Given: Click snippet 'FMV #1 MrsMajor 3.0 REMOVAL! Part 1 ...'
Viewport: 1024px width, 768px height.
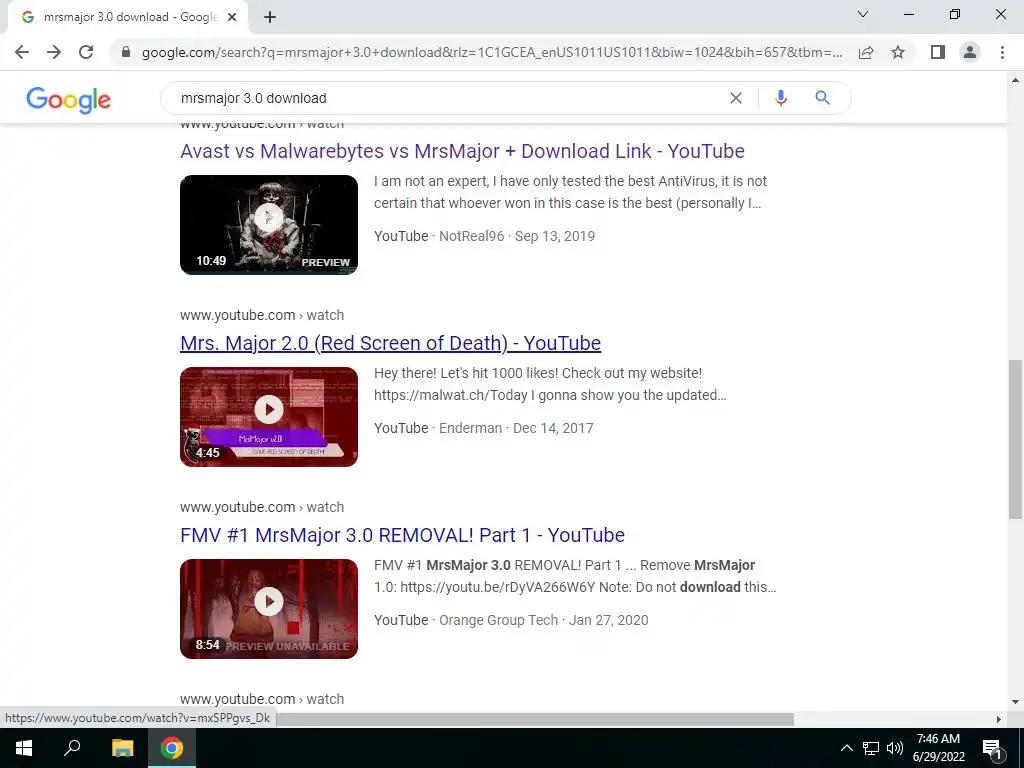Looking at the screenshot, I should pyautogui.click(x=575, y=576).
